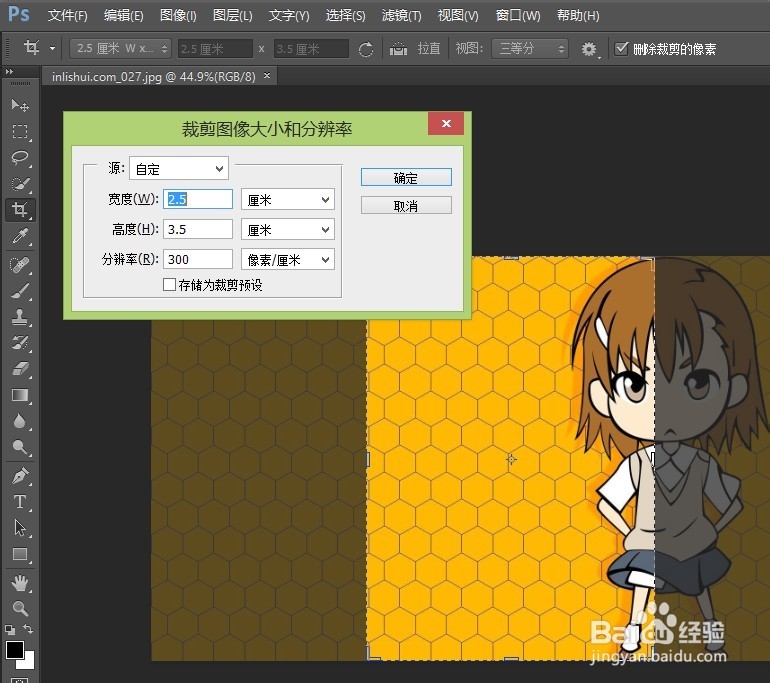This screenshot has height=683, width=770.
Task: Select the Lasso tool
Action: (20, 157)
